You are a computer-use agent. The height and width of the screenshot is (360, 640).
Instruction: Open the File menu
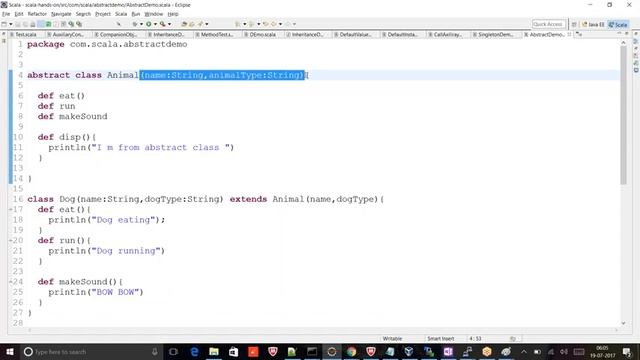coord(6,14)
